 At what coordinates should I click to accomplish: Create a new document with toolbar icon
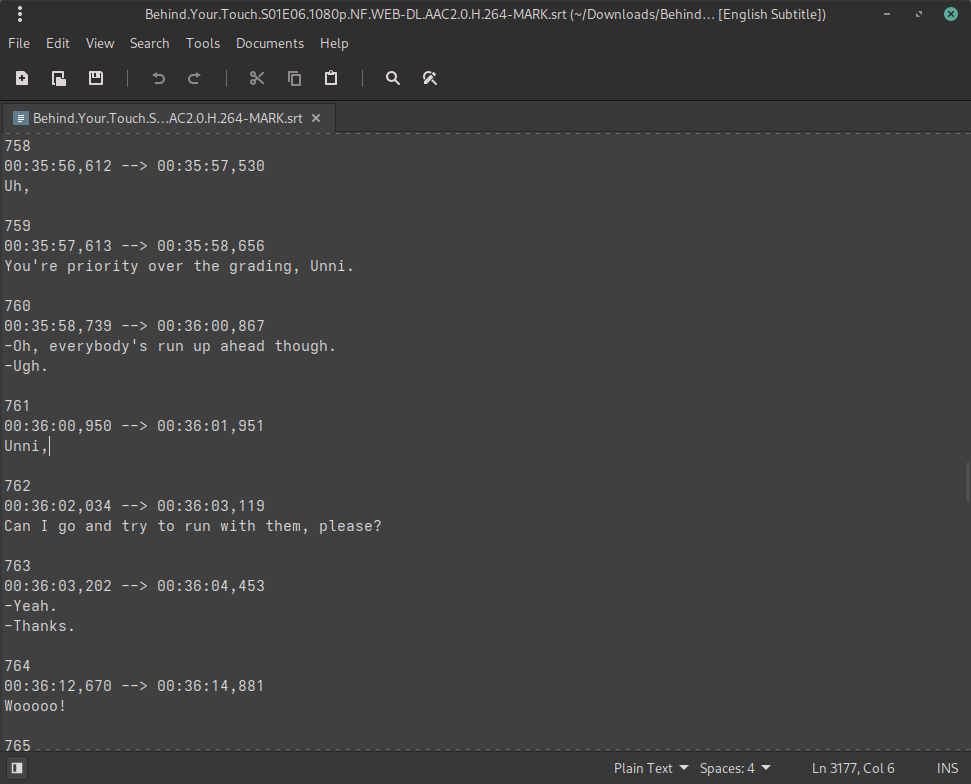point(22,78)
